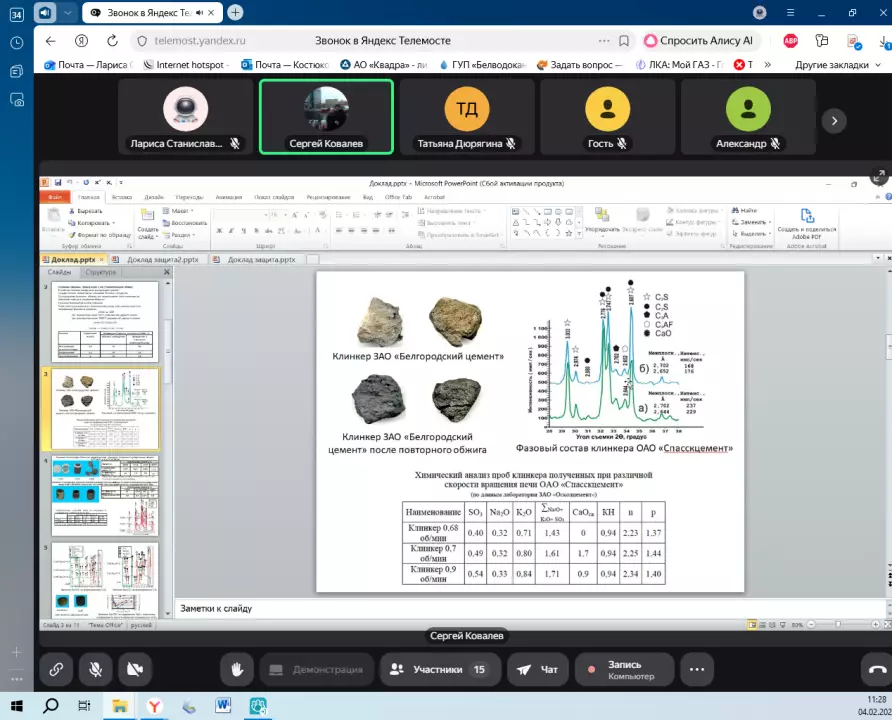Open more call options menu
Screen dimensions: 892x720
point(697,669)
